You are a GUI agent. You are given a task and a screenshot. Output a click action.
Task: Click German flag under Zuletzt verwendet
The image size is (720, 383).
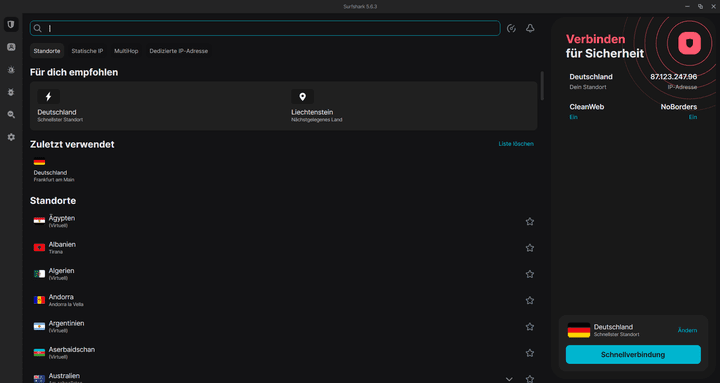point(39,162)
